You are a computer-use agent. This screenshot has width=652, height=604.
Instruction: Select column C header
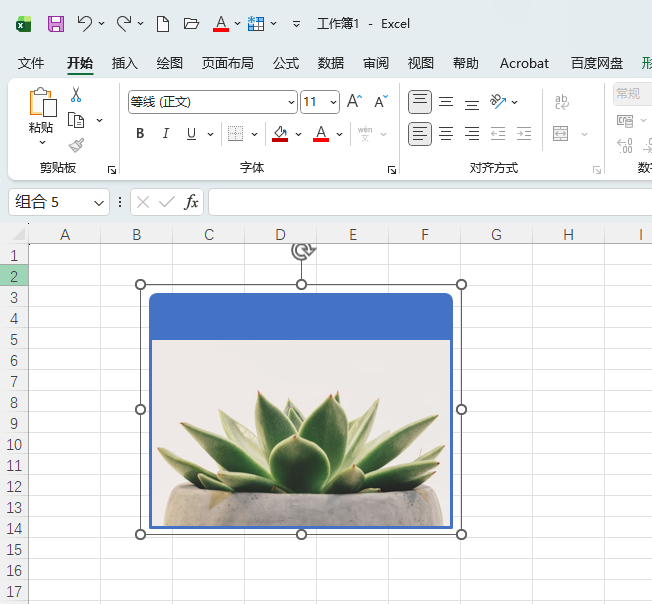(x=209, y=235)
